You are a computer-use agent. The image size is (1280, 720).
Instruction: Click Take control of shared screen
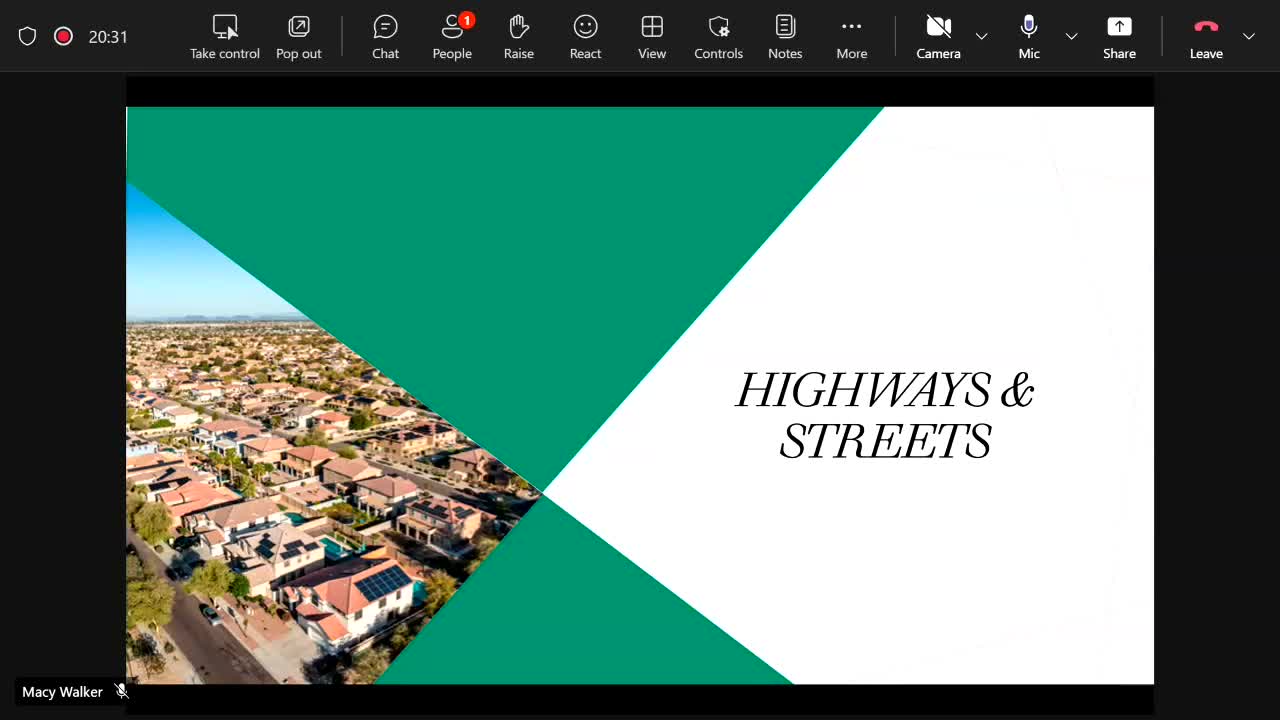tap(225, 37)
